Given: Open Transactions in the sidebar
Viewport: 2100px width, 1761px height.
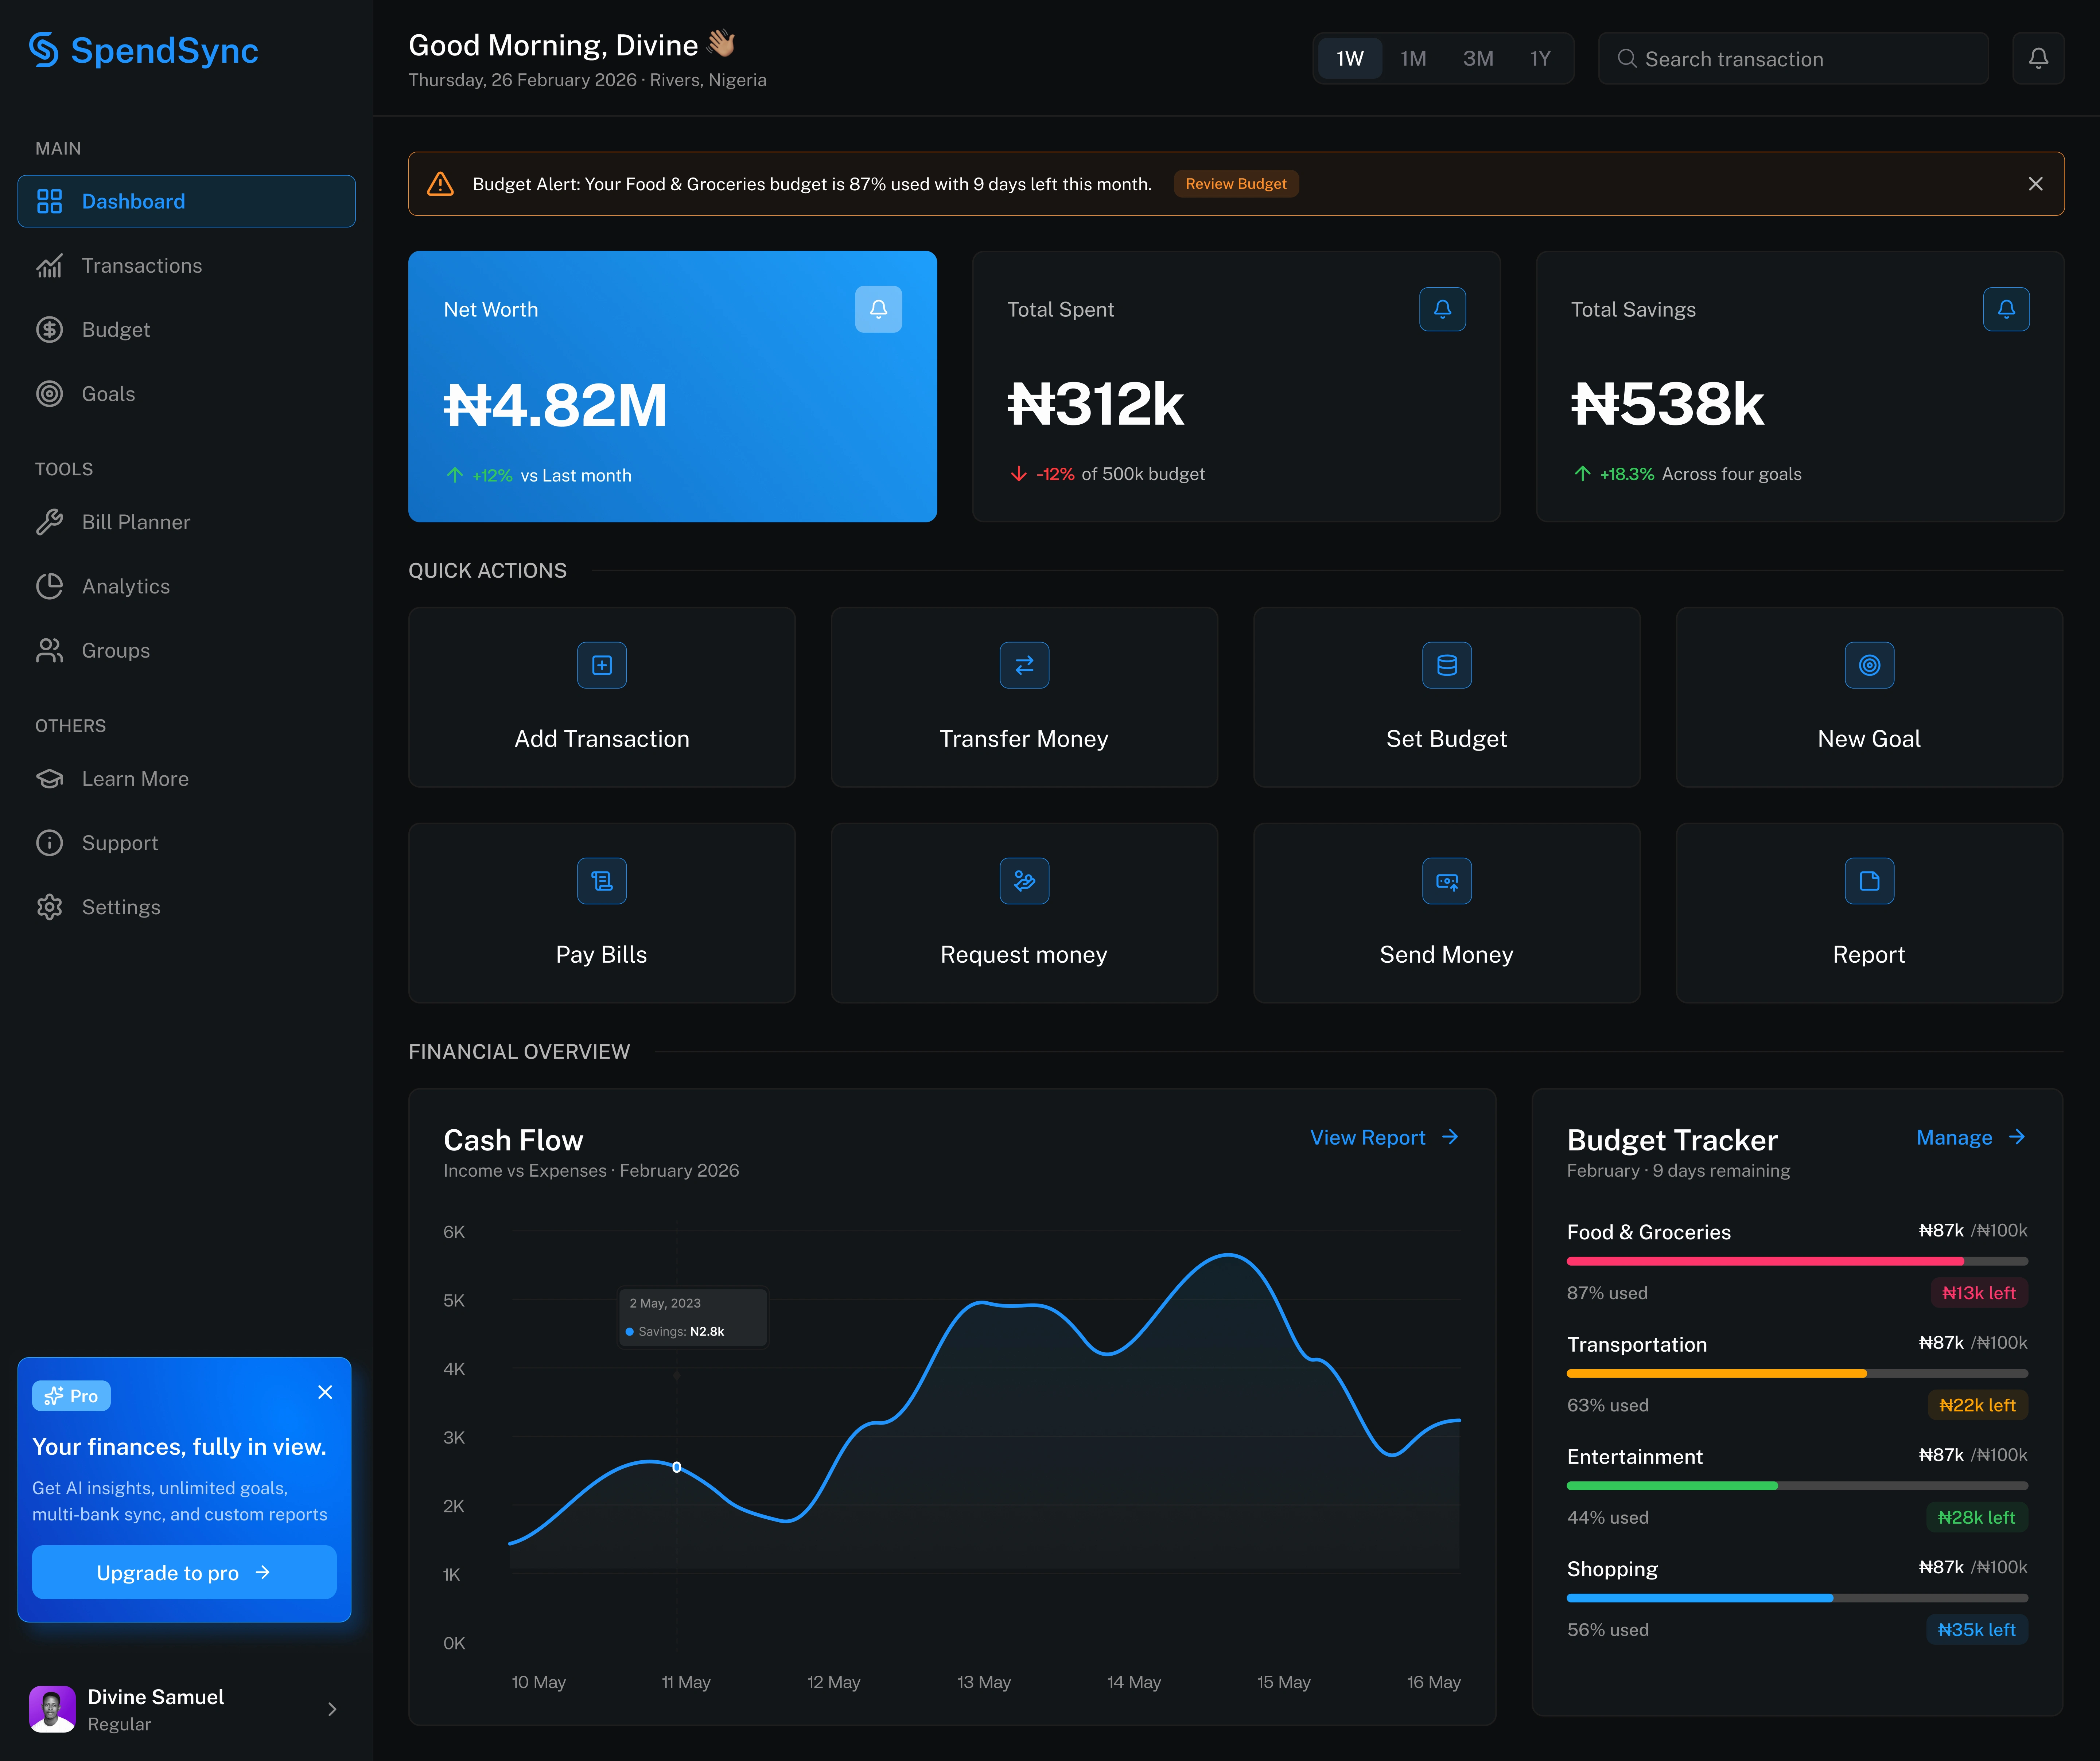Looking at the screenshot, I should [141, 265].
